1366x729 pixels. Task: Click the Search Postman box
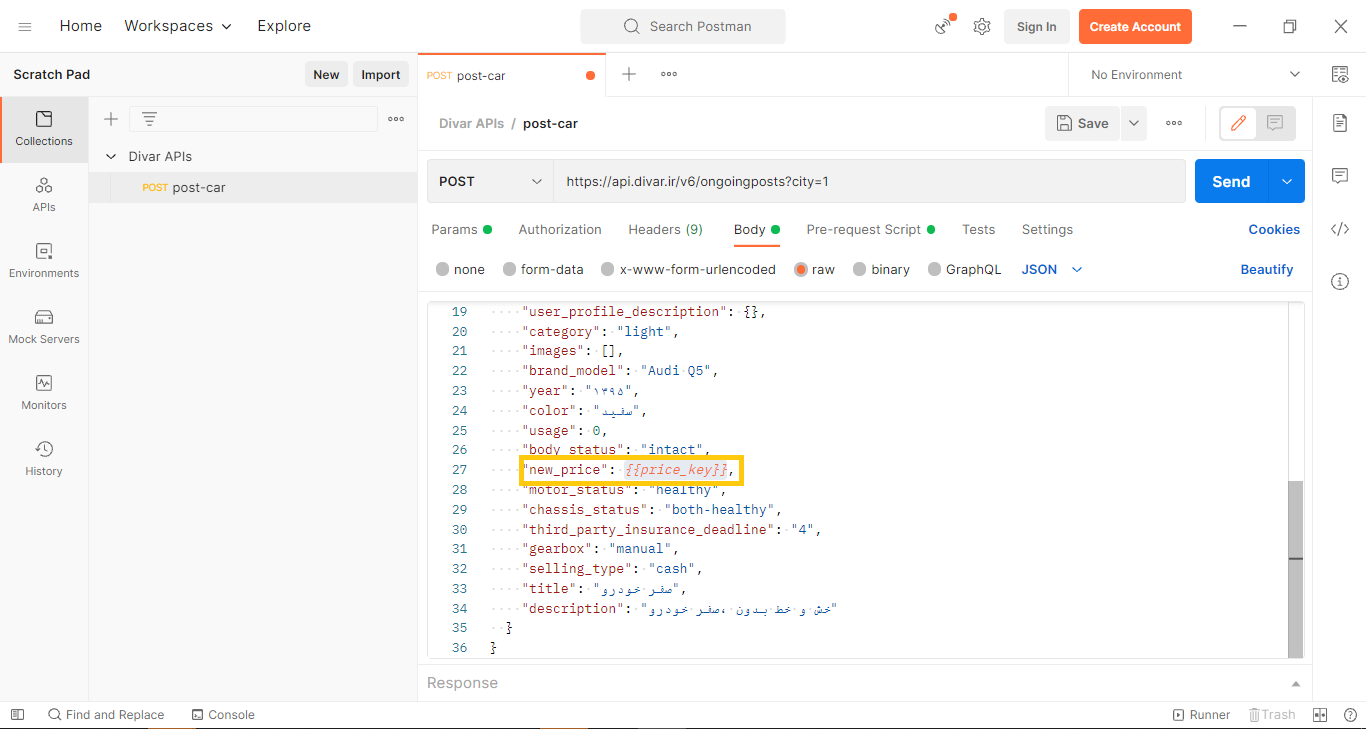tap(683, 26)
